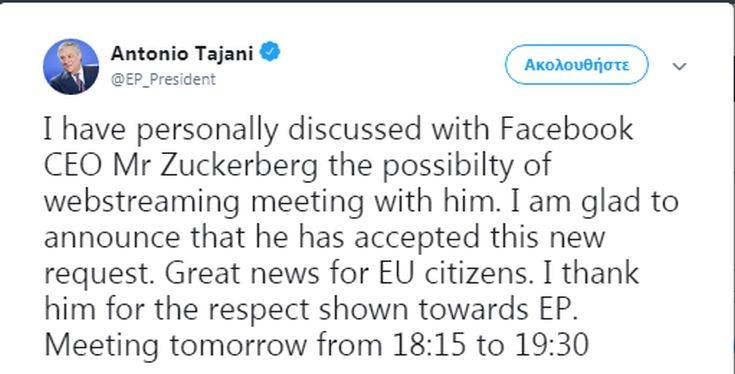
Task: Expand the tweet options chevron
Action: (679, 67)
